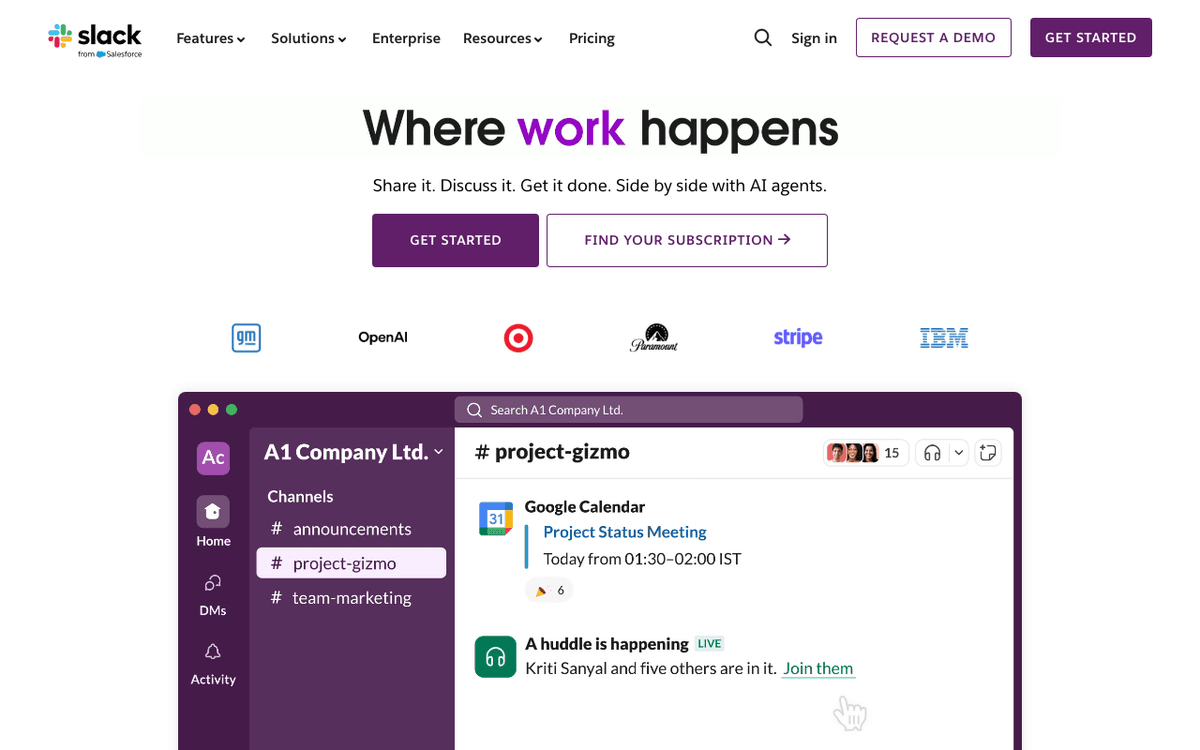Click the Search A1 Company Ltd. field
Viewport: 1200px width, 750px height.
[628, 409]
